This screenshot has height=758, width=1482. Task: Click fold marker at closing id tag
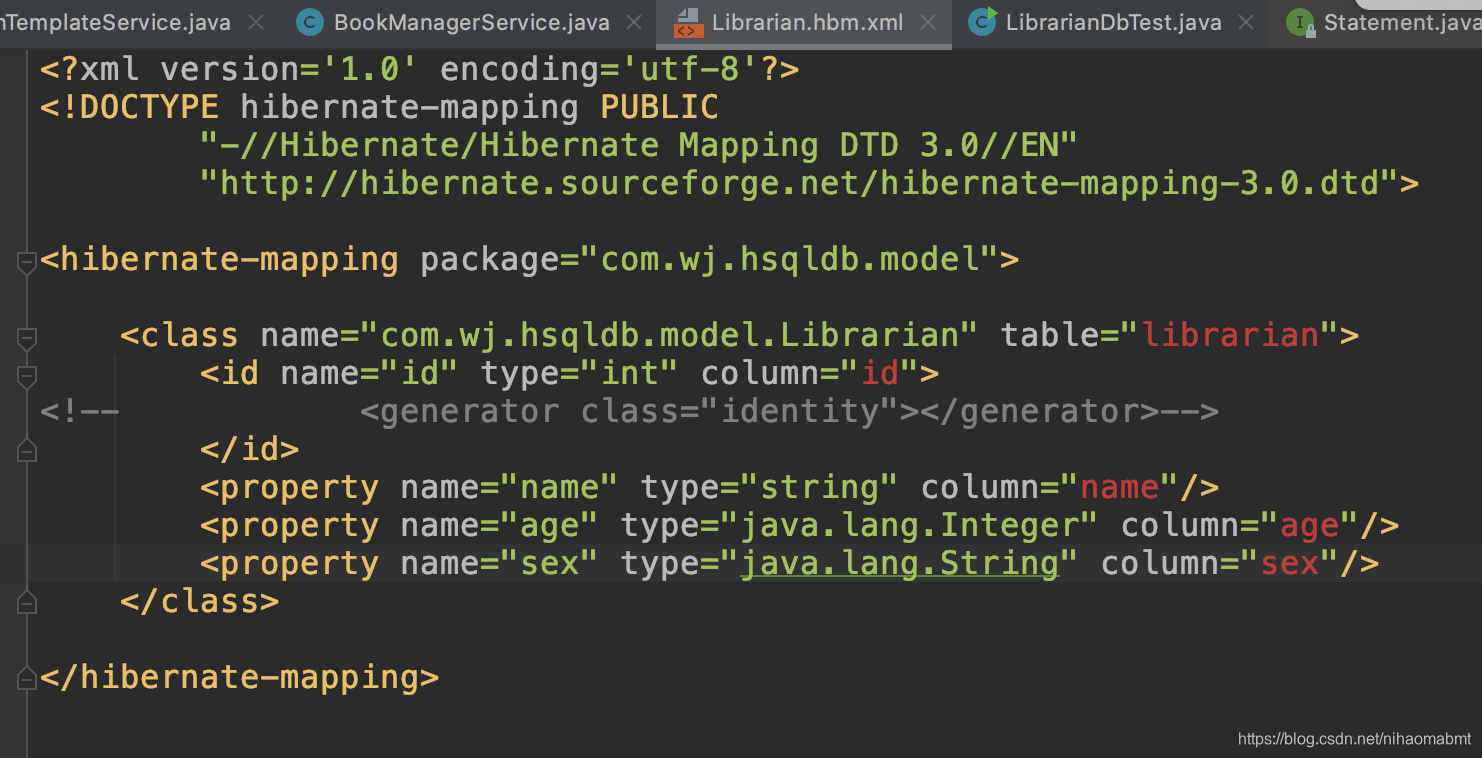click(x=28, y=452)
